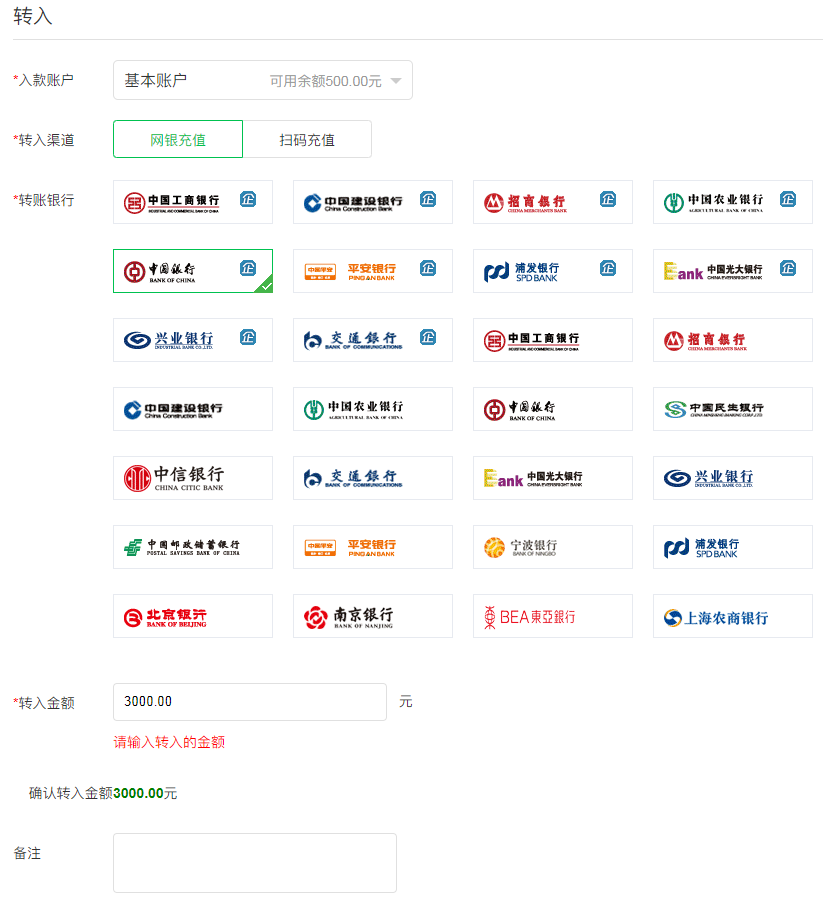
Task: Choose 招商银行 without the enterprise badge
Action: coord(733,340)
